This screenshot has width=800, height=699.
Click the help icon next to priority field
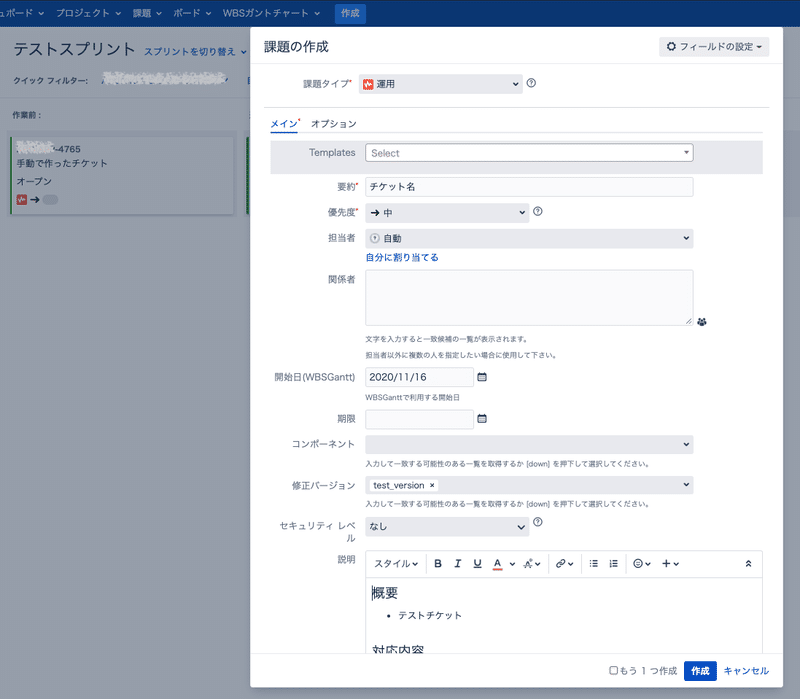click(538, 211)
